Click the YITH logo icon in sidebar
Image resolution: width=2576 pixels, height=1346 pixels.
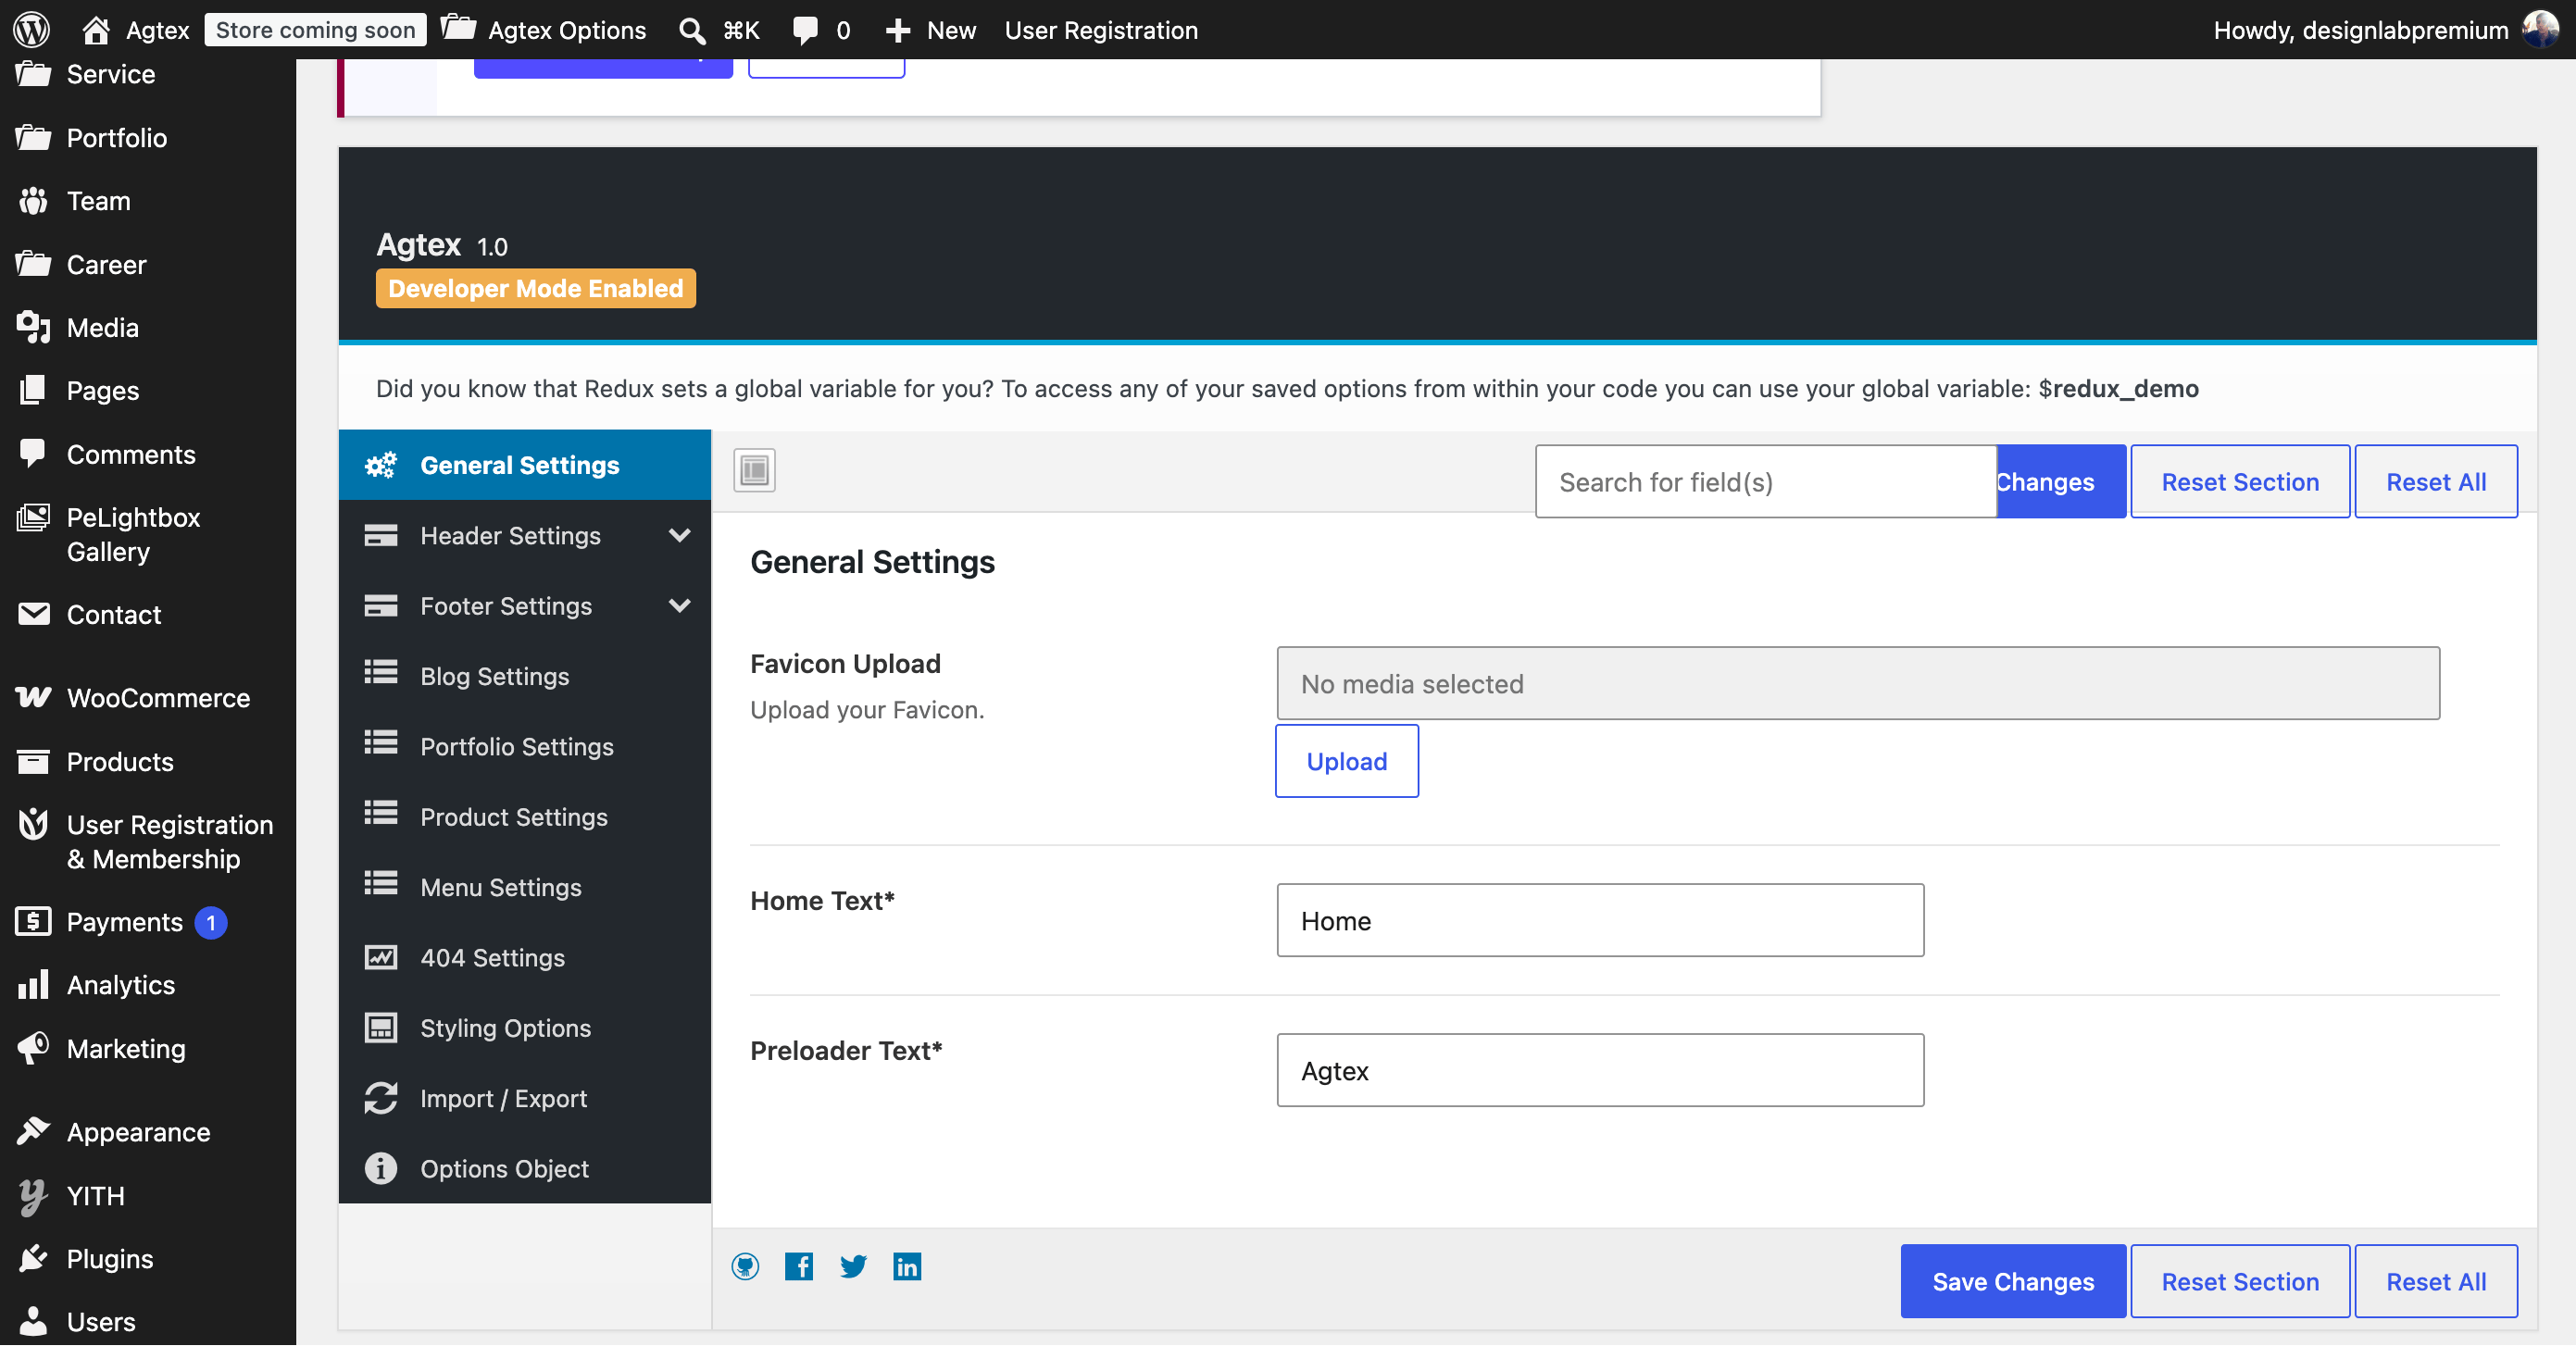pos(33,1196)
